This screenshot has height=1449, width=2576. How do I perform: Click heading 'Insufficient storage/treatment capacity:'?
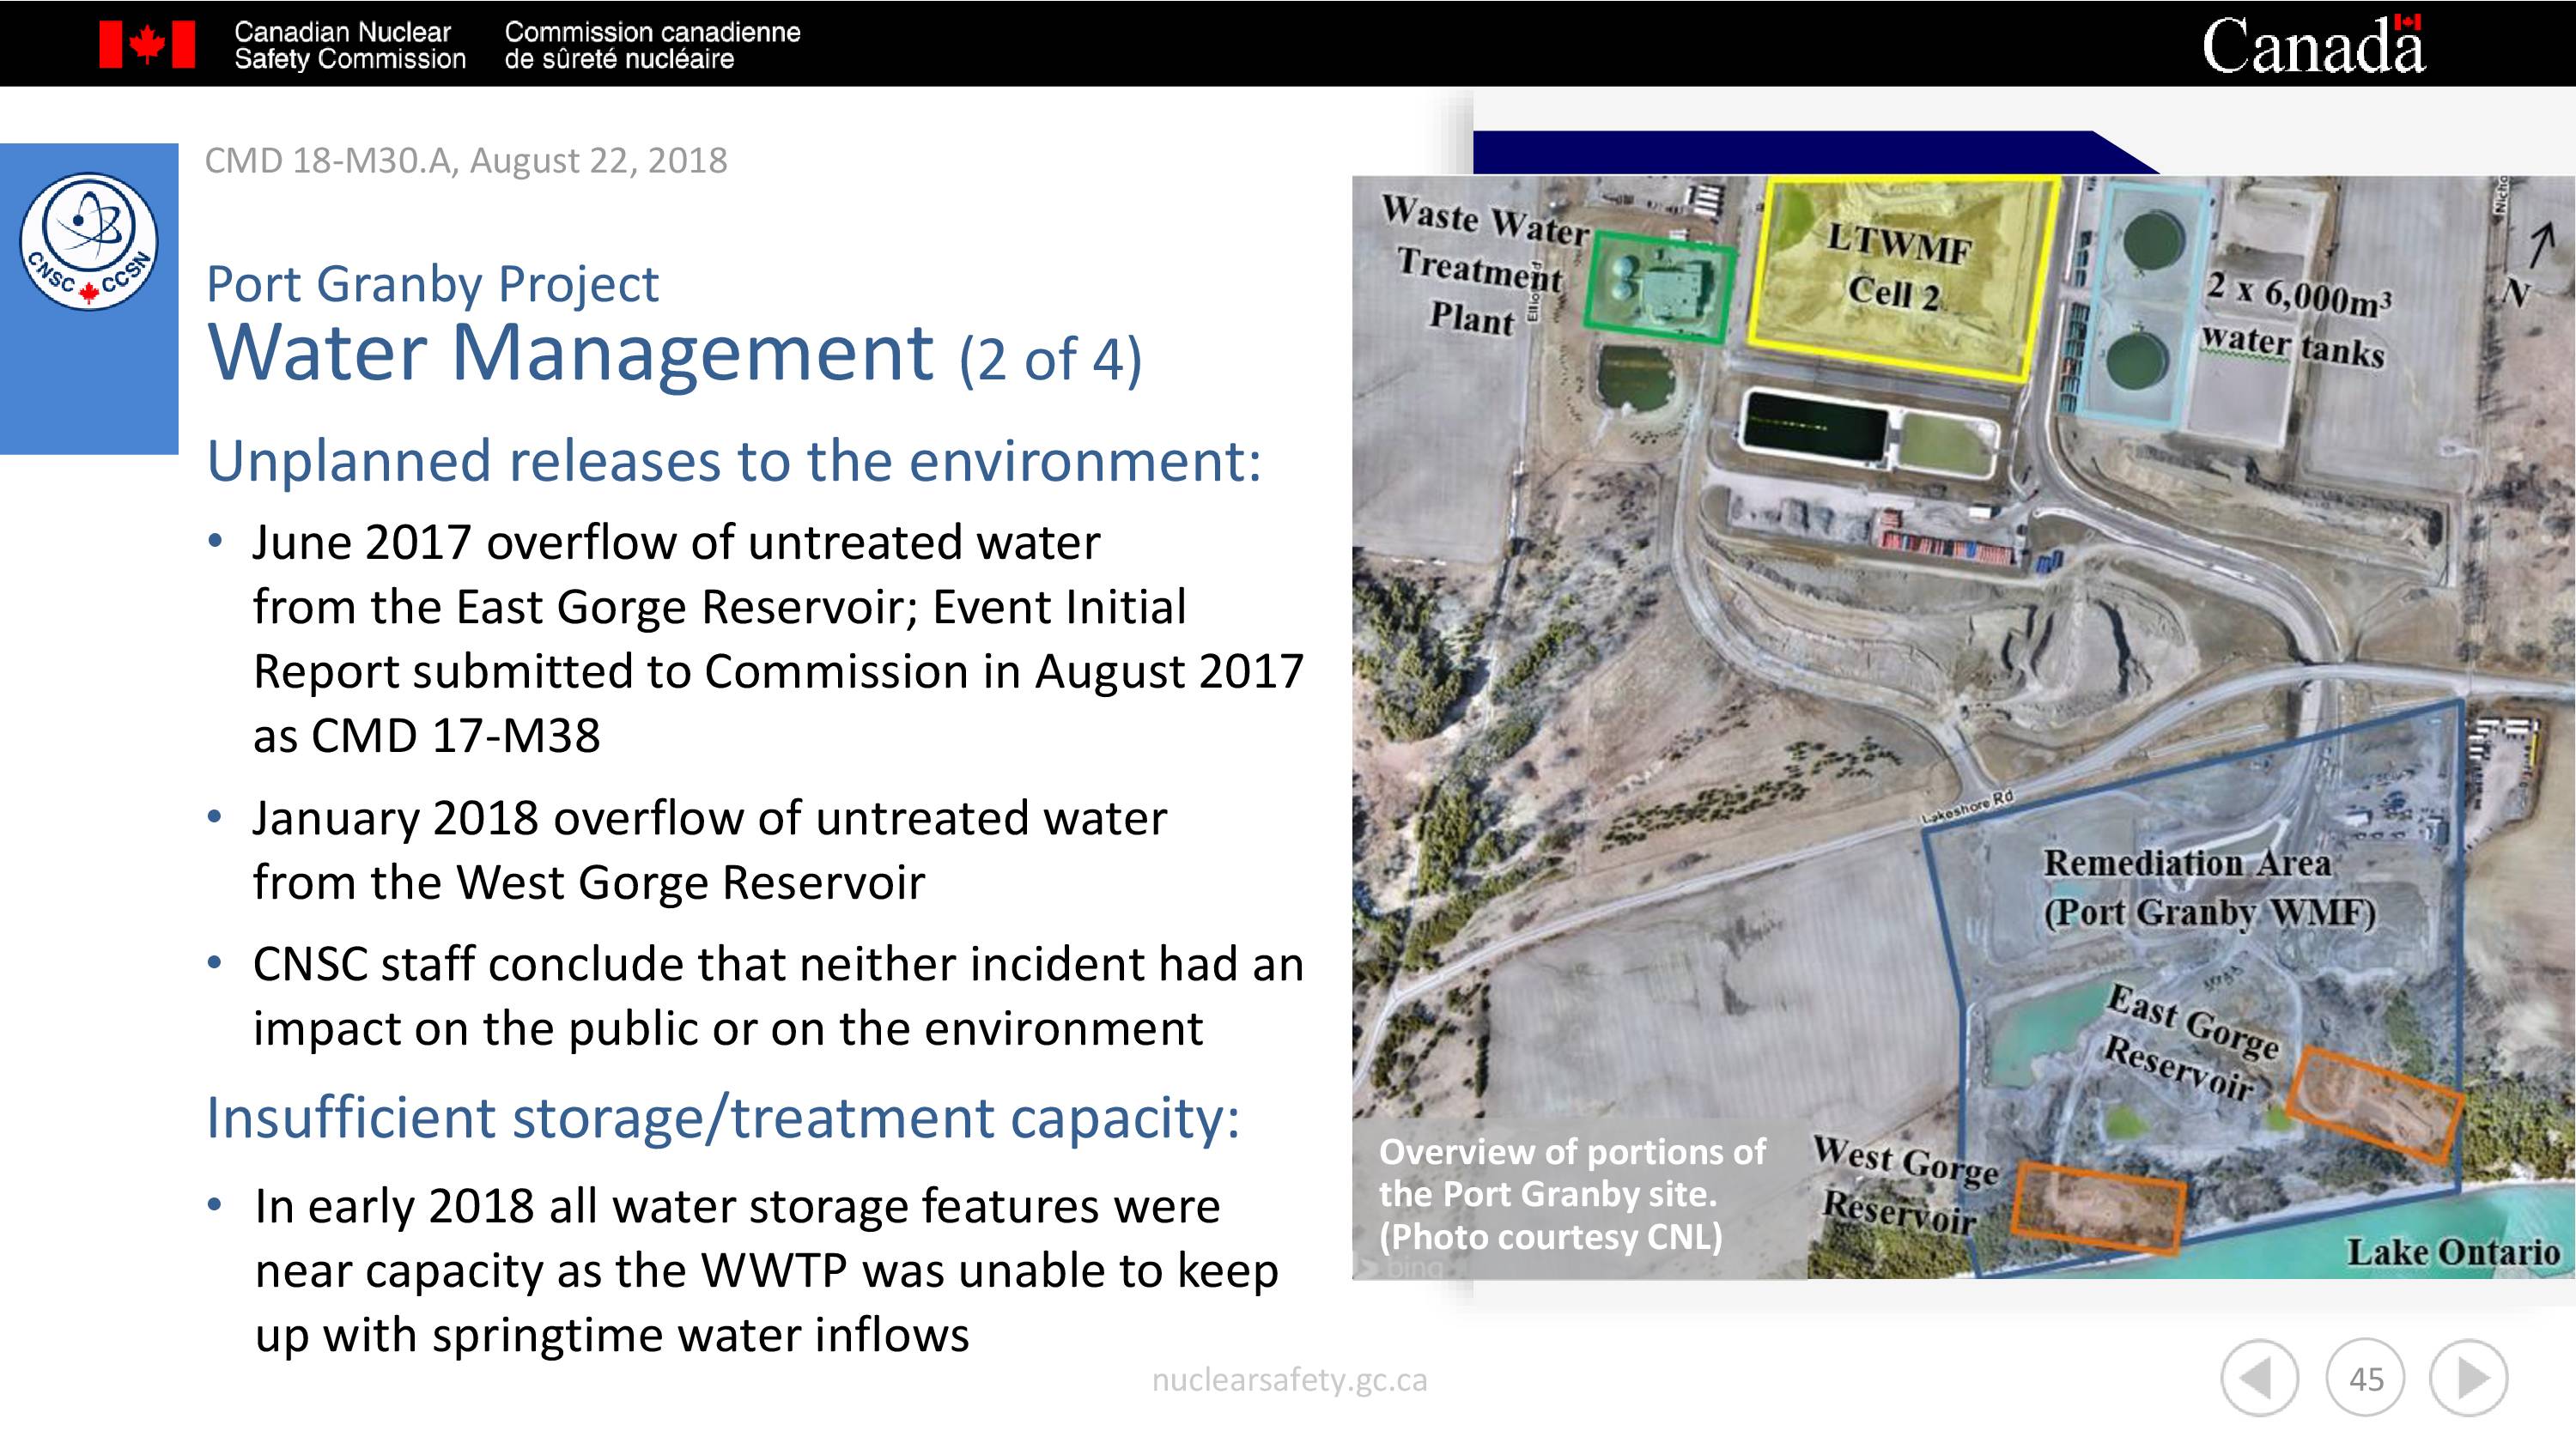(723, 1117)
